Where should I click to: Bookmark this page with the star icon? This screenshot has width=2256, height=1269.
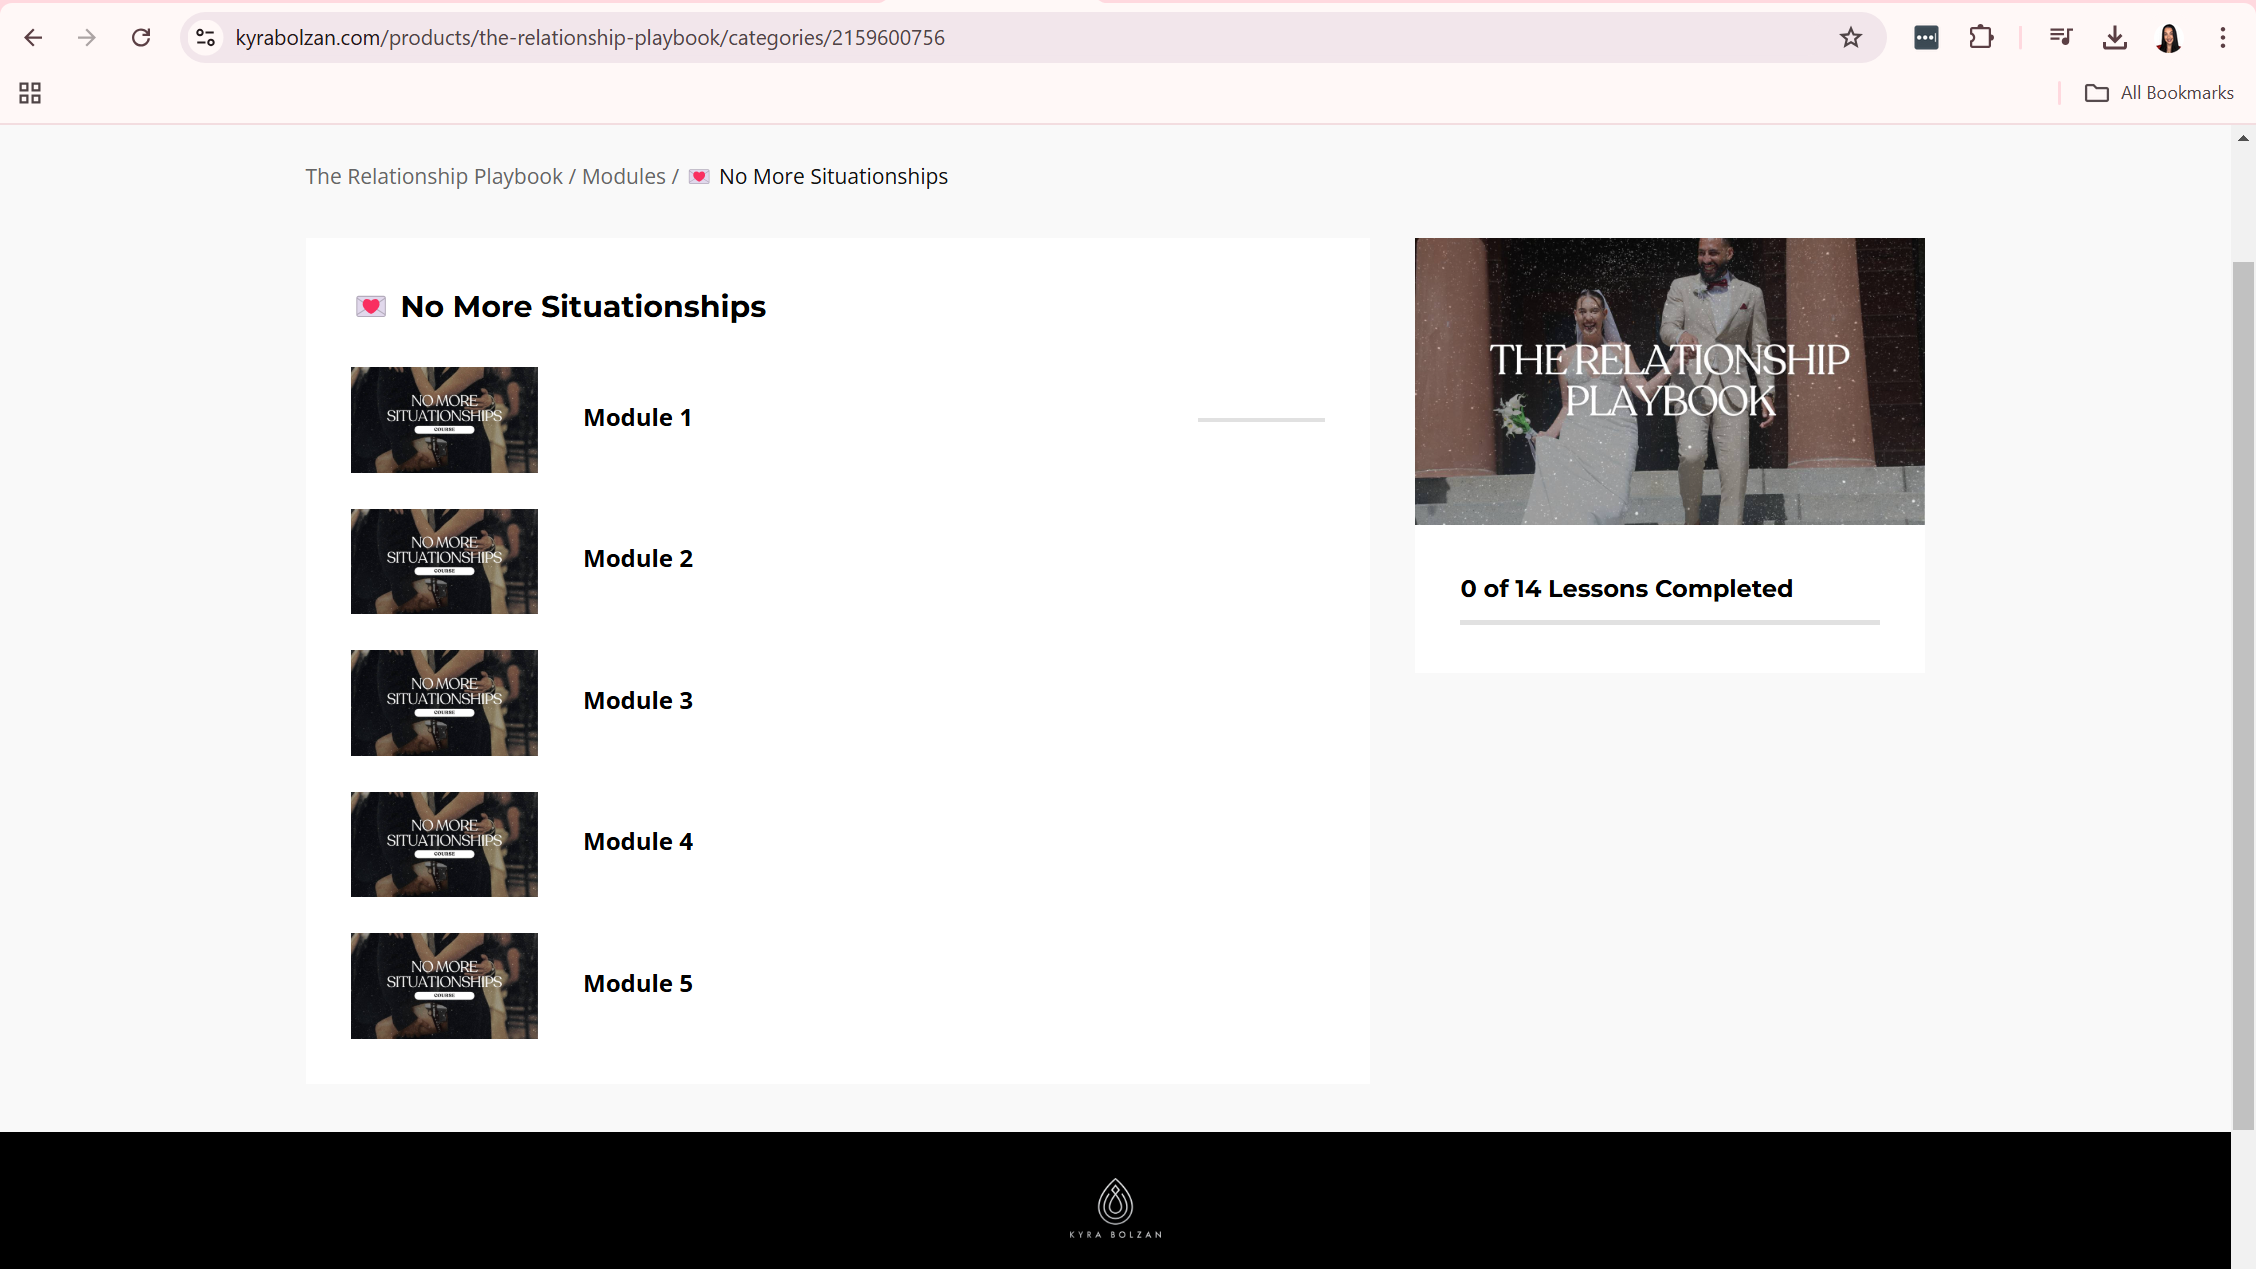(x=1850, y=38)
